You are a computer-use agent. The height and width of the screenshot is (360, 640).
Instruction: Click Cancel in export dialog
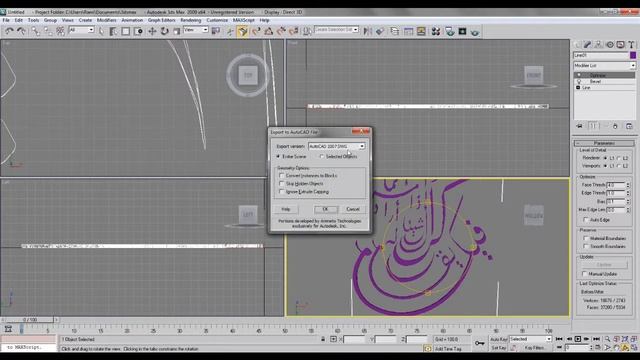pos(353,209)
